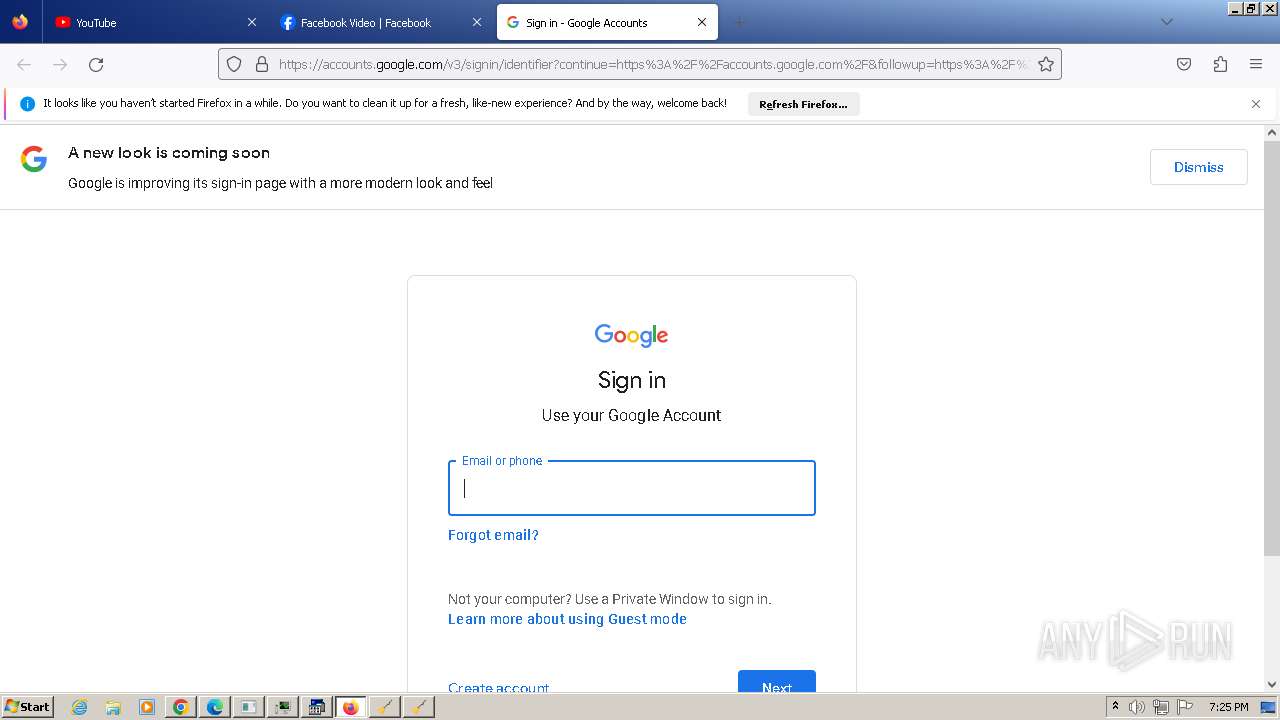Open the Forgot email? link
The height and width of the screenshot is (720, 1280).
point(493,535)
